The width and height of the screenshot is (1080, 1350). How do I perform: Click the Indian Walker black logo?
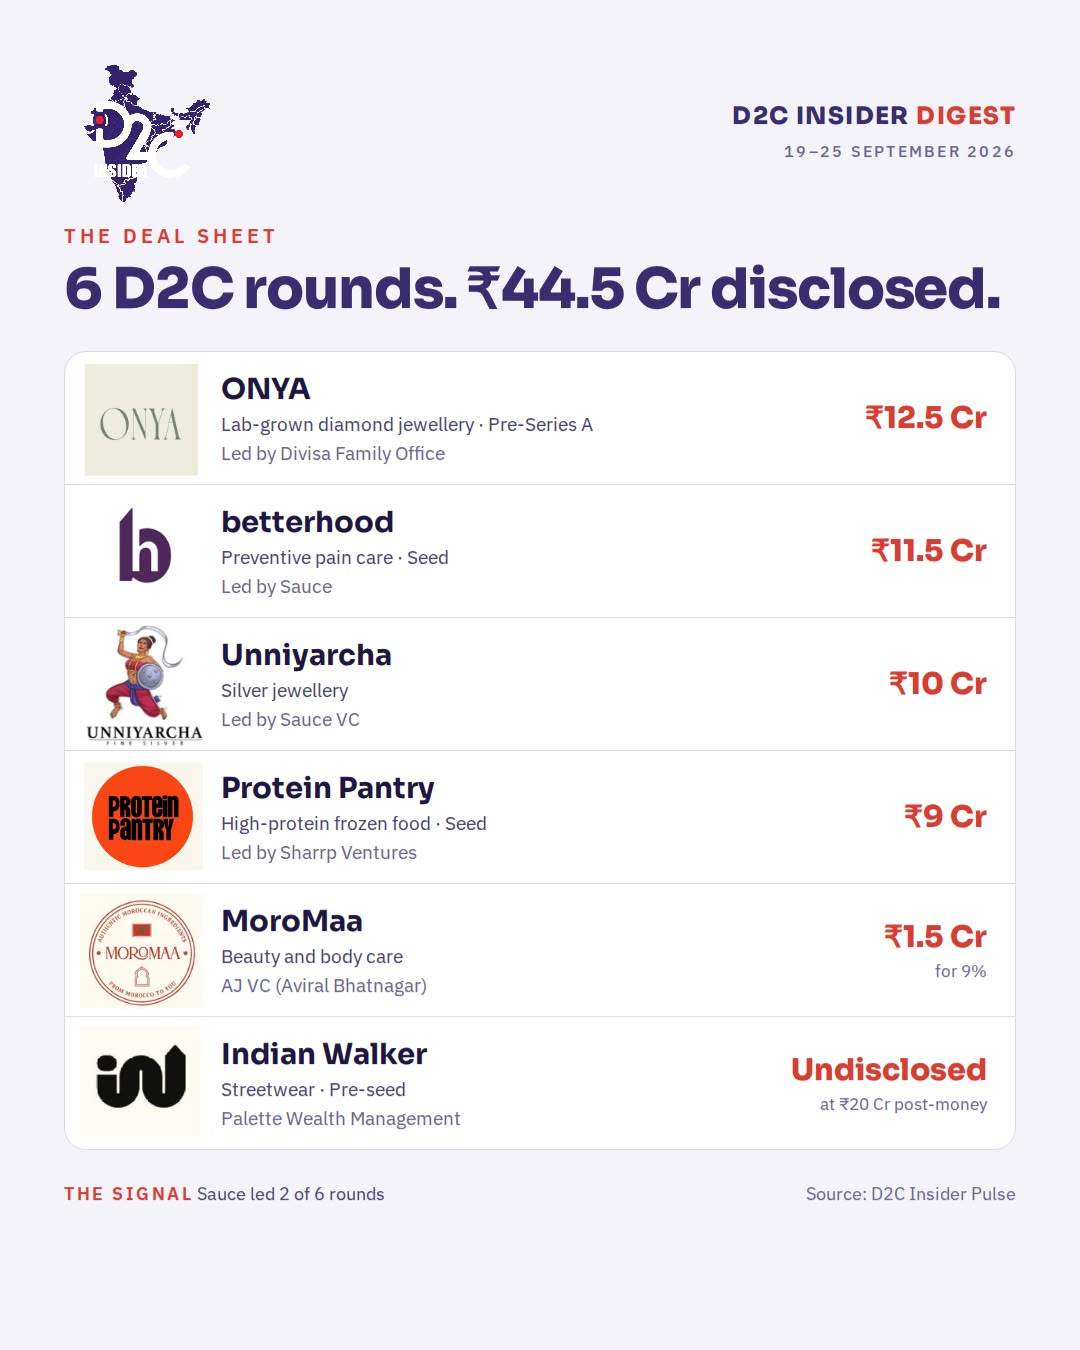[x=141, y=1079]
